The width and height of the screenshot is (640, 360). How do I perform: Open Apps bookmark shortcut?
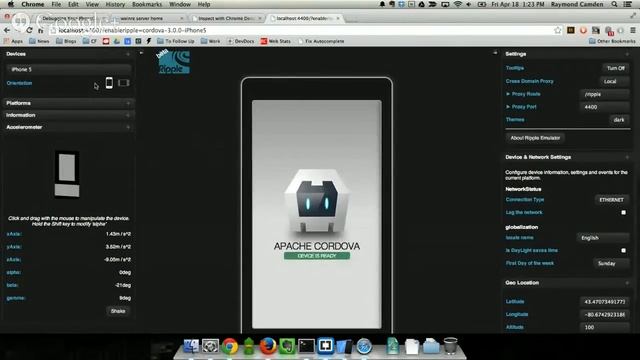pyautogui.click(x=13, y=41)
